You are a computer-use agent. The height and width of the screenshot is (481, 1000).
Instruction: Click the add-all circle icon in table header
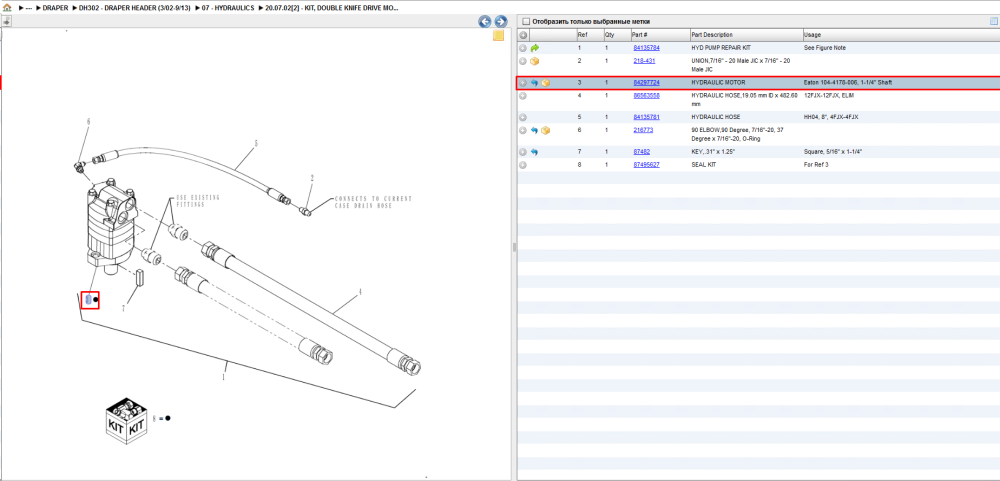523,34
